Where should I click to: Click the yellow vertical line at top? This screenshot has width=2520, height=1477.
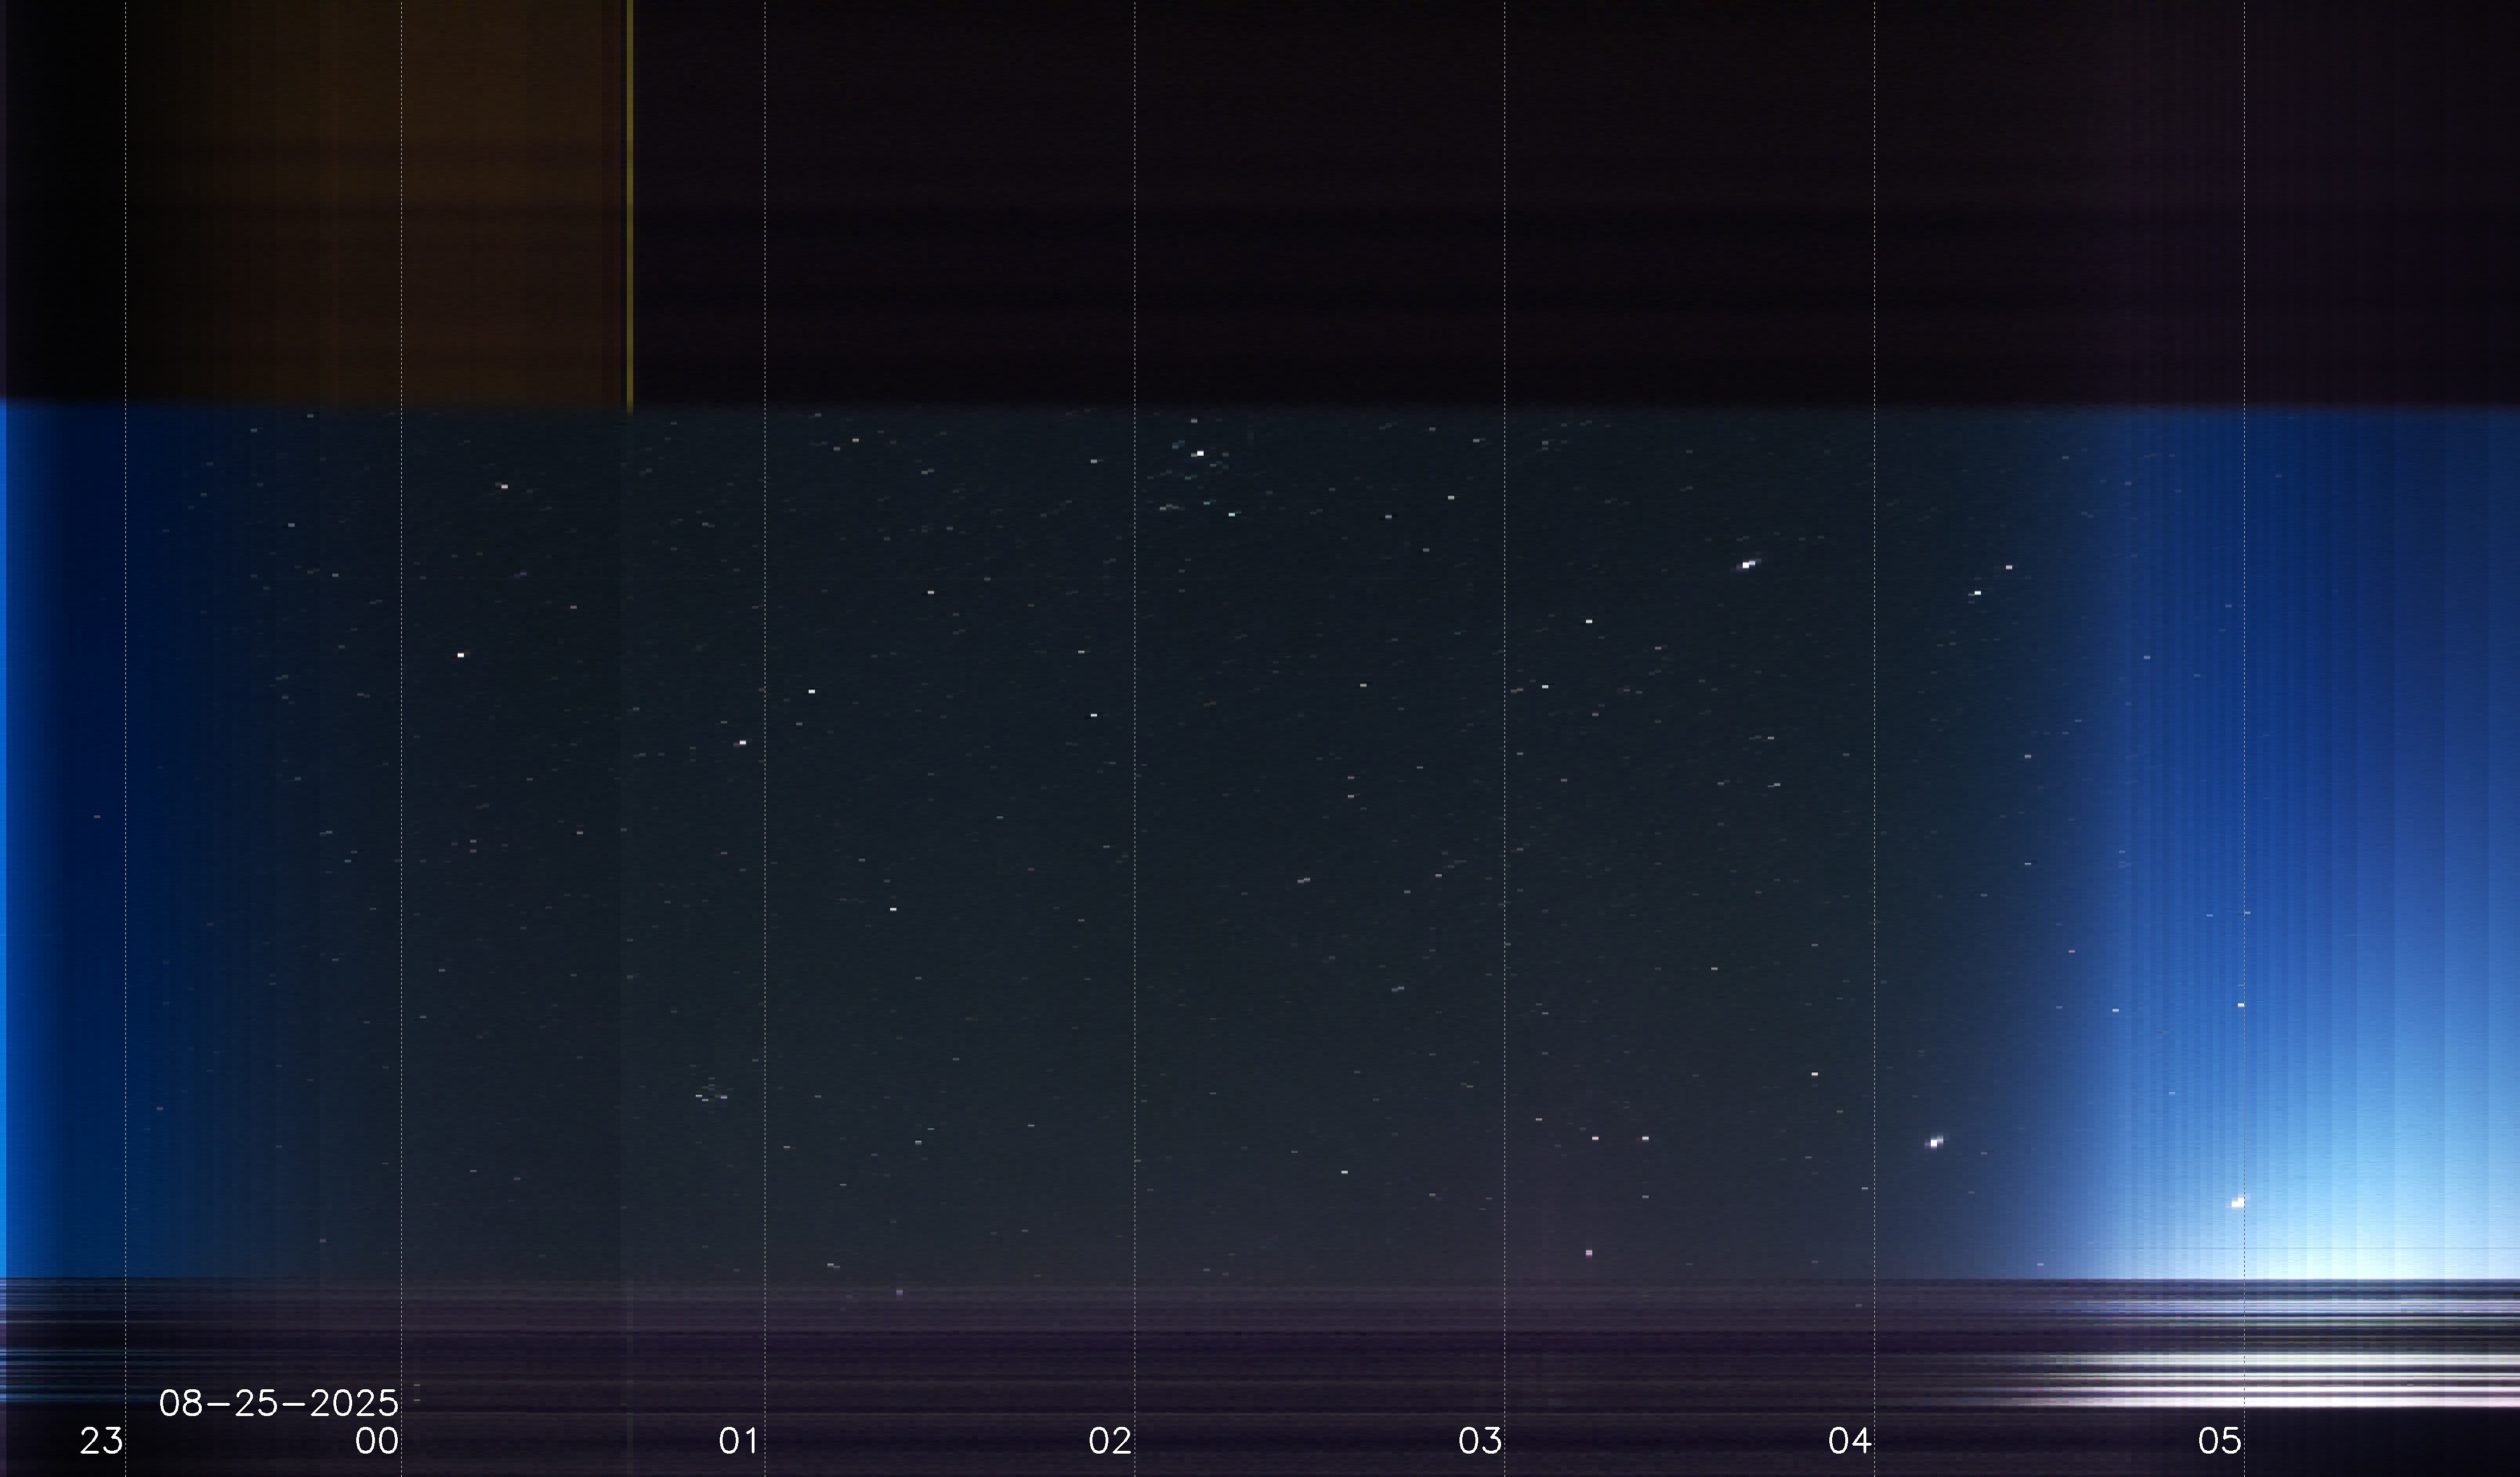pyautogui.click(x=629, y=200)
